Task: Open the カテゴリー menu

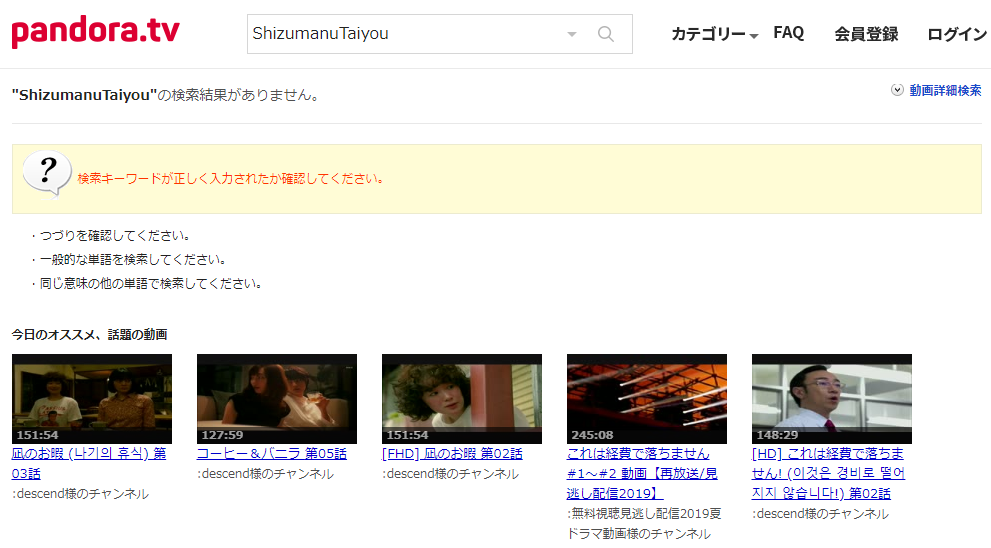Action: point(714,34)
